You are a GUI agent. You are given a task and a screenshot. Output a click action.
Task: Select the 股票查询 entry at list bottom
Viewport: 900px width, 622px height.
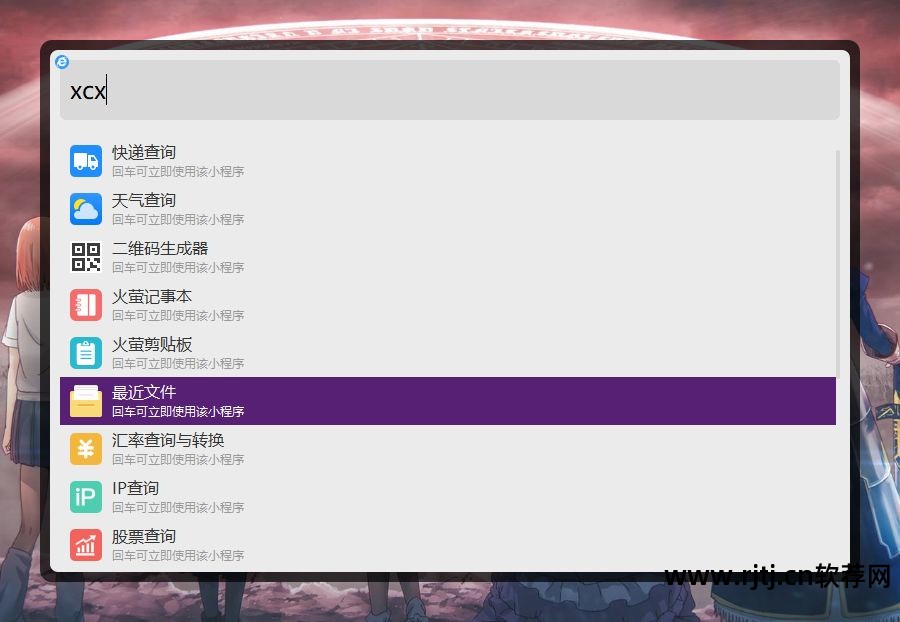[300, 545]
